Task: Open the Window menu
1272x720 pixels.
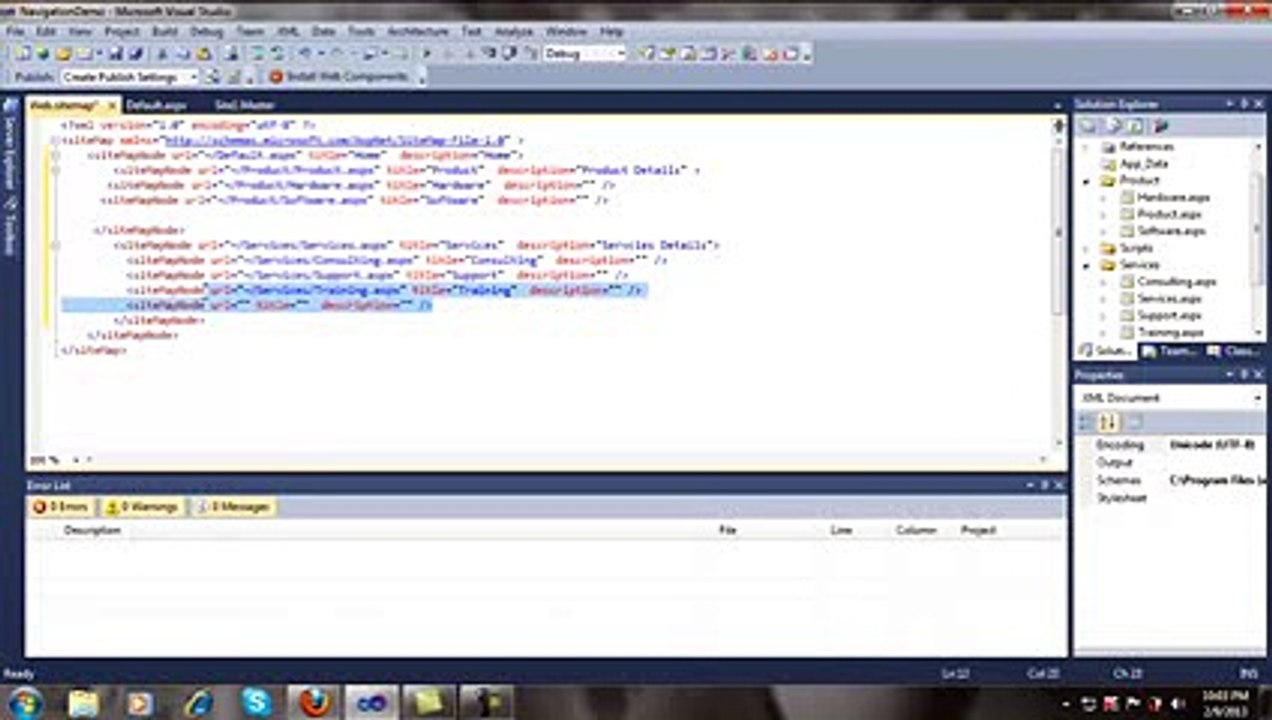Action: pos(566,32)
